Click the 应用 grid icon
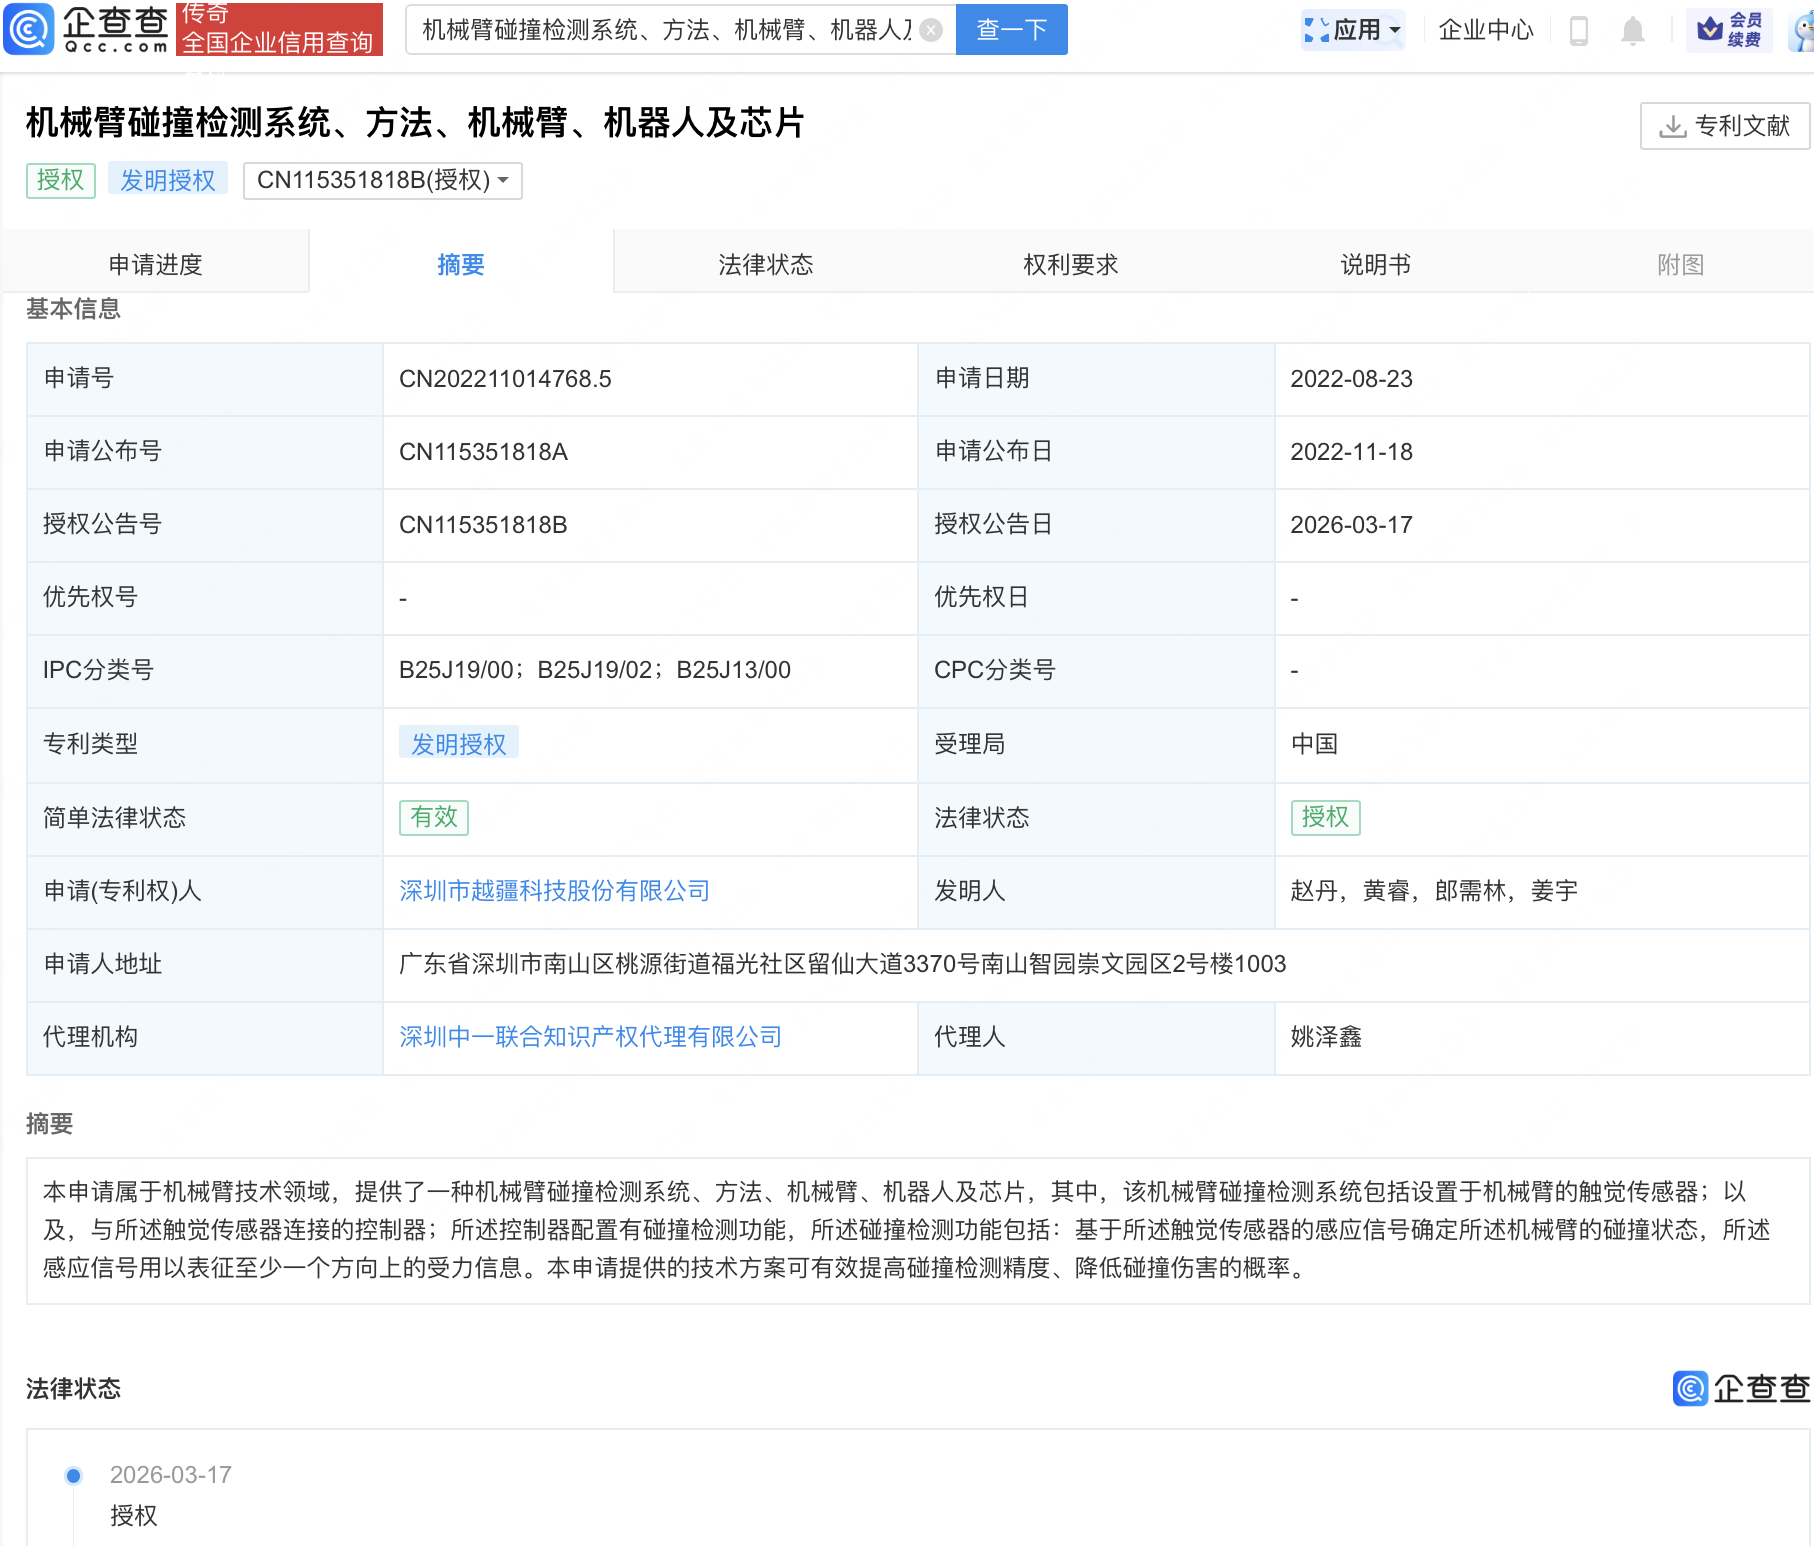This screenshot has height=1546, width=1814. coord(1316,30)
